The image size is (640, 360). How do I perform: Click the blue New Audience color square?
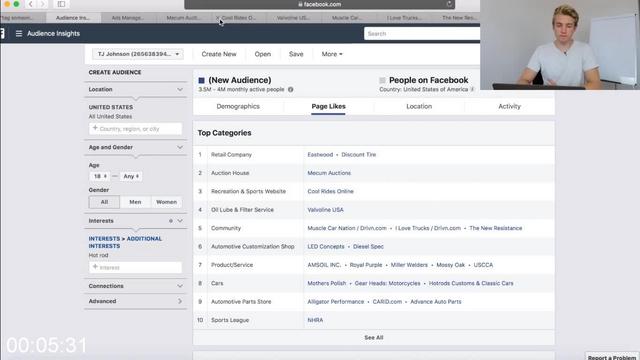click(x=201, y=80)
